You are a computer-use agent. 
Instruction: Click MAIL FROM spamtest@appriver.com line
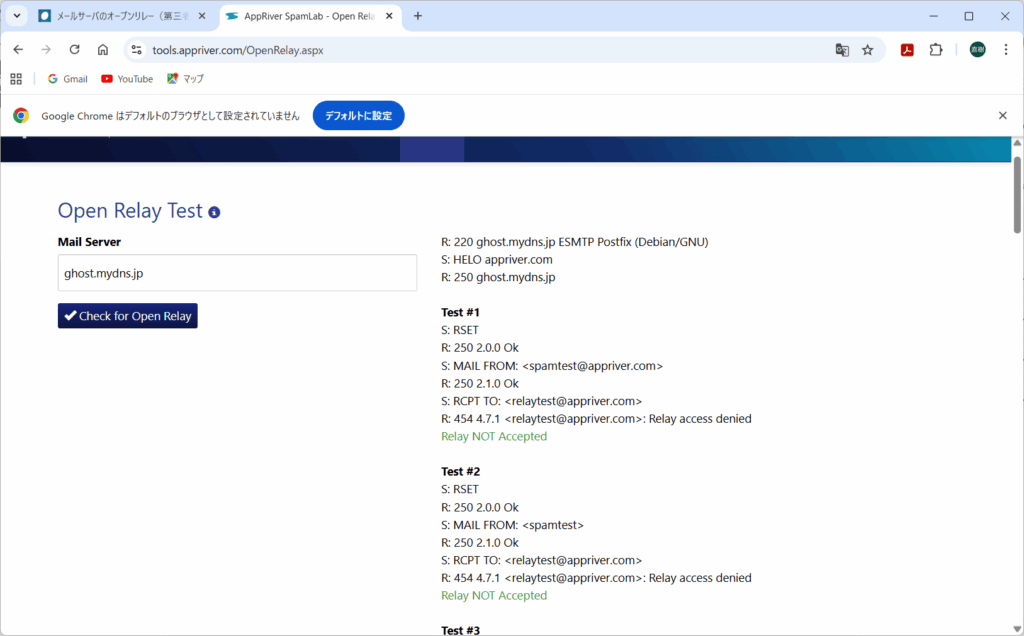(552, 366)
